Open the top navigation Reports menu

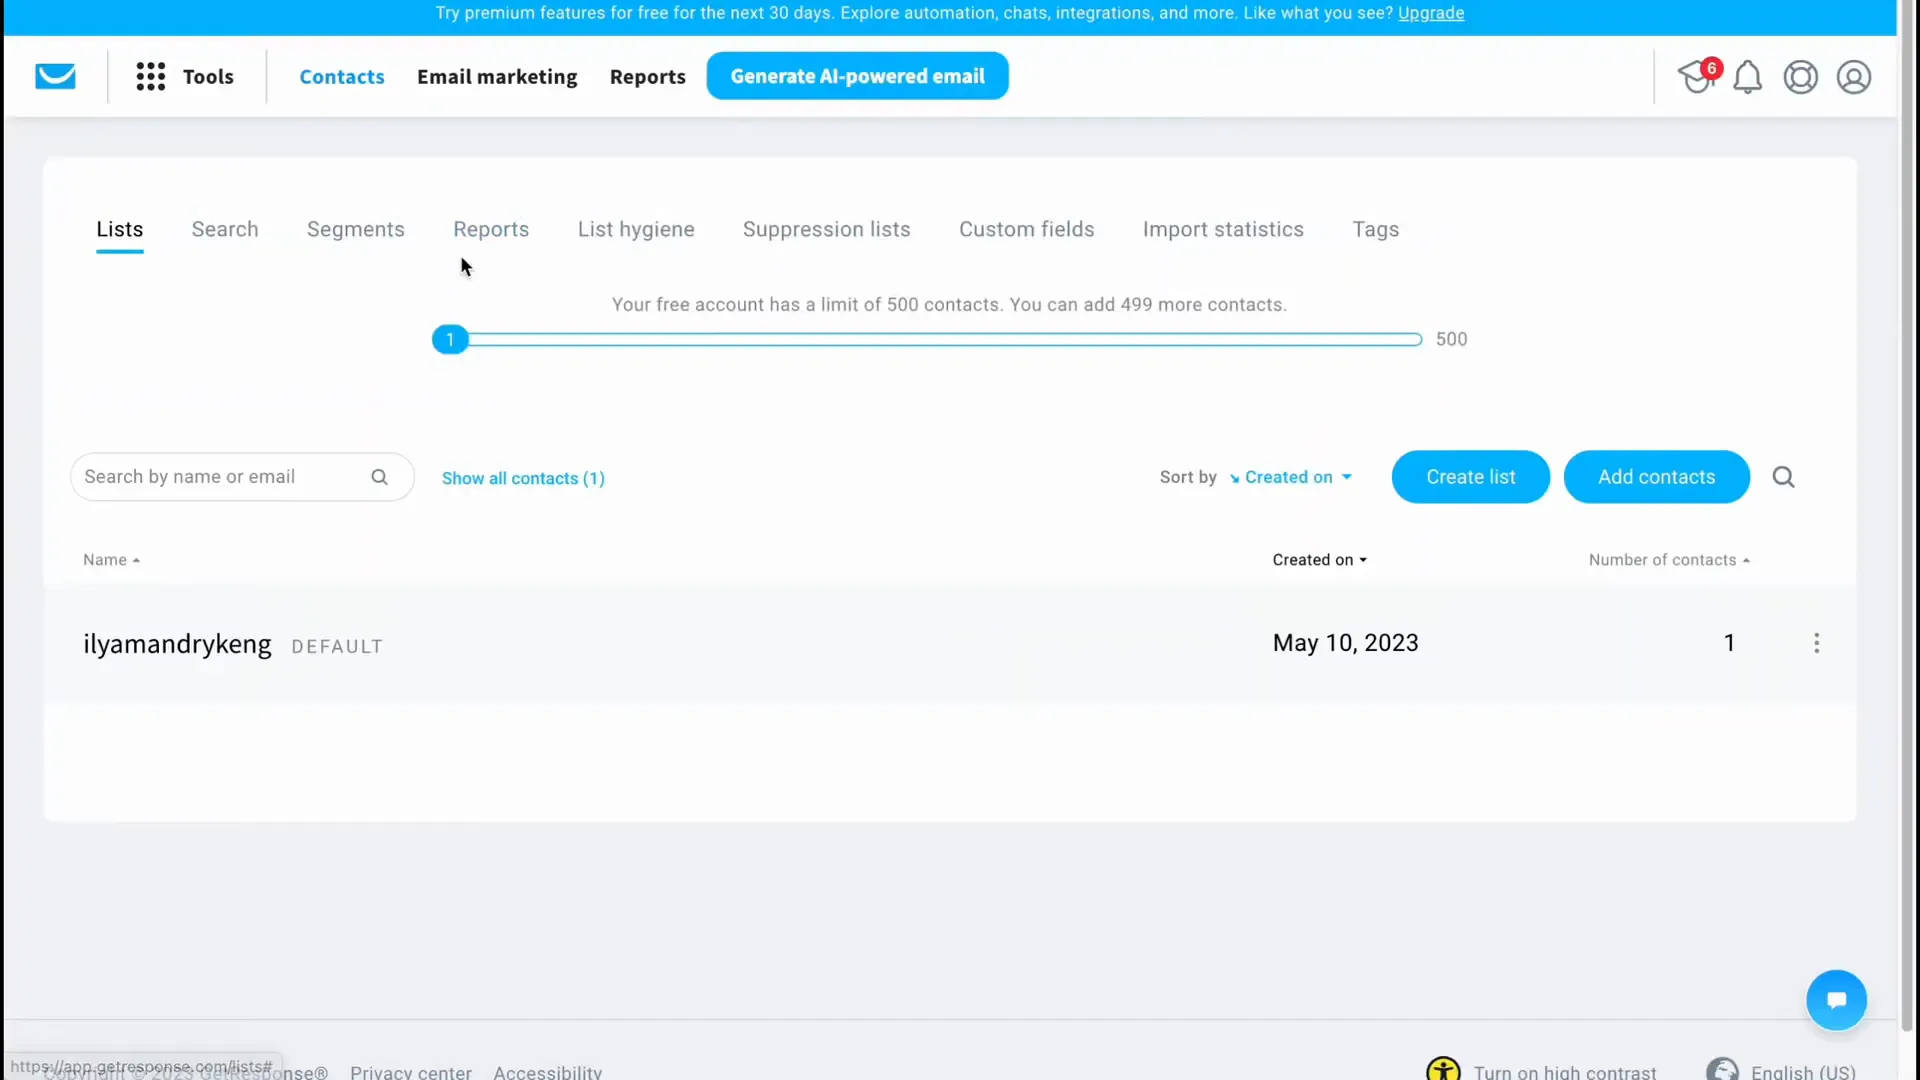coord(647,76)
